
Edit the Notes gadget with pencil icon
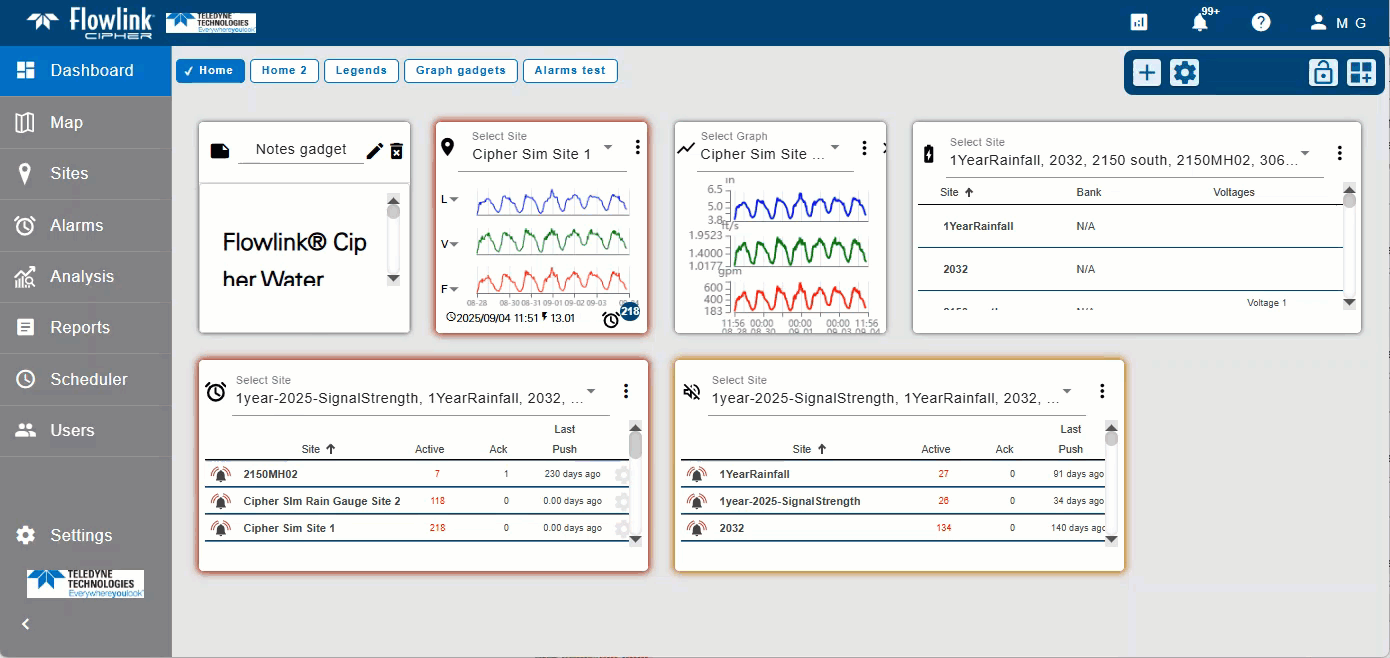click(x=375, y=151)
